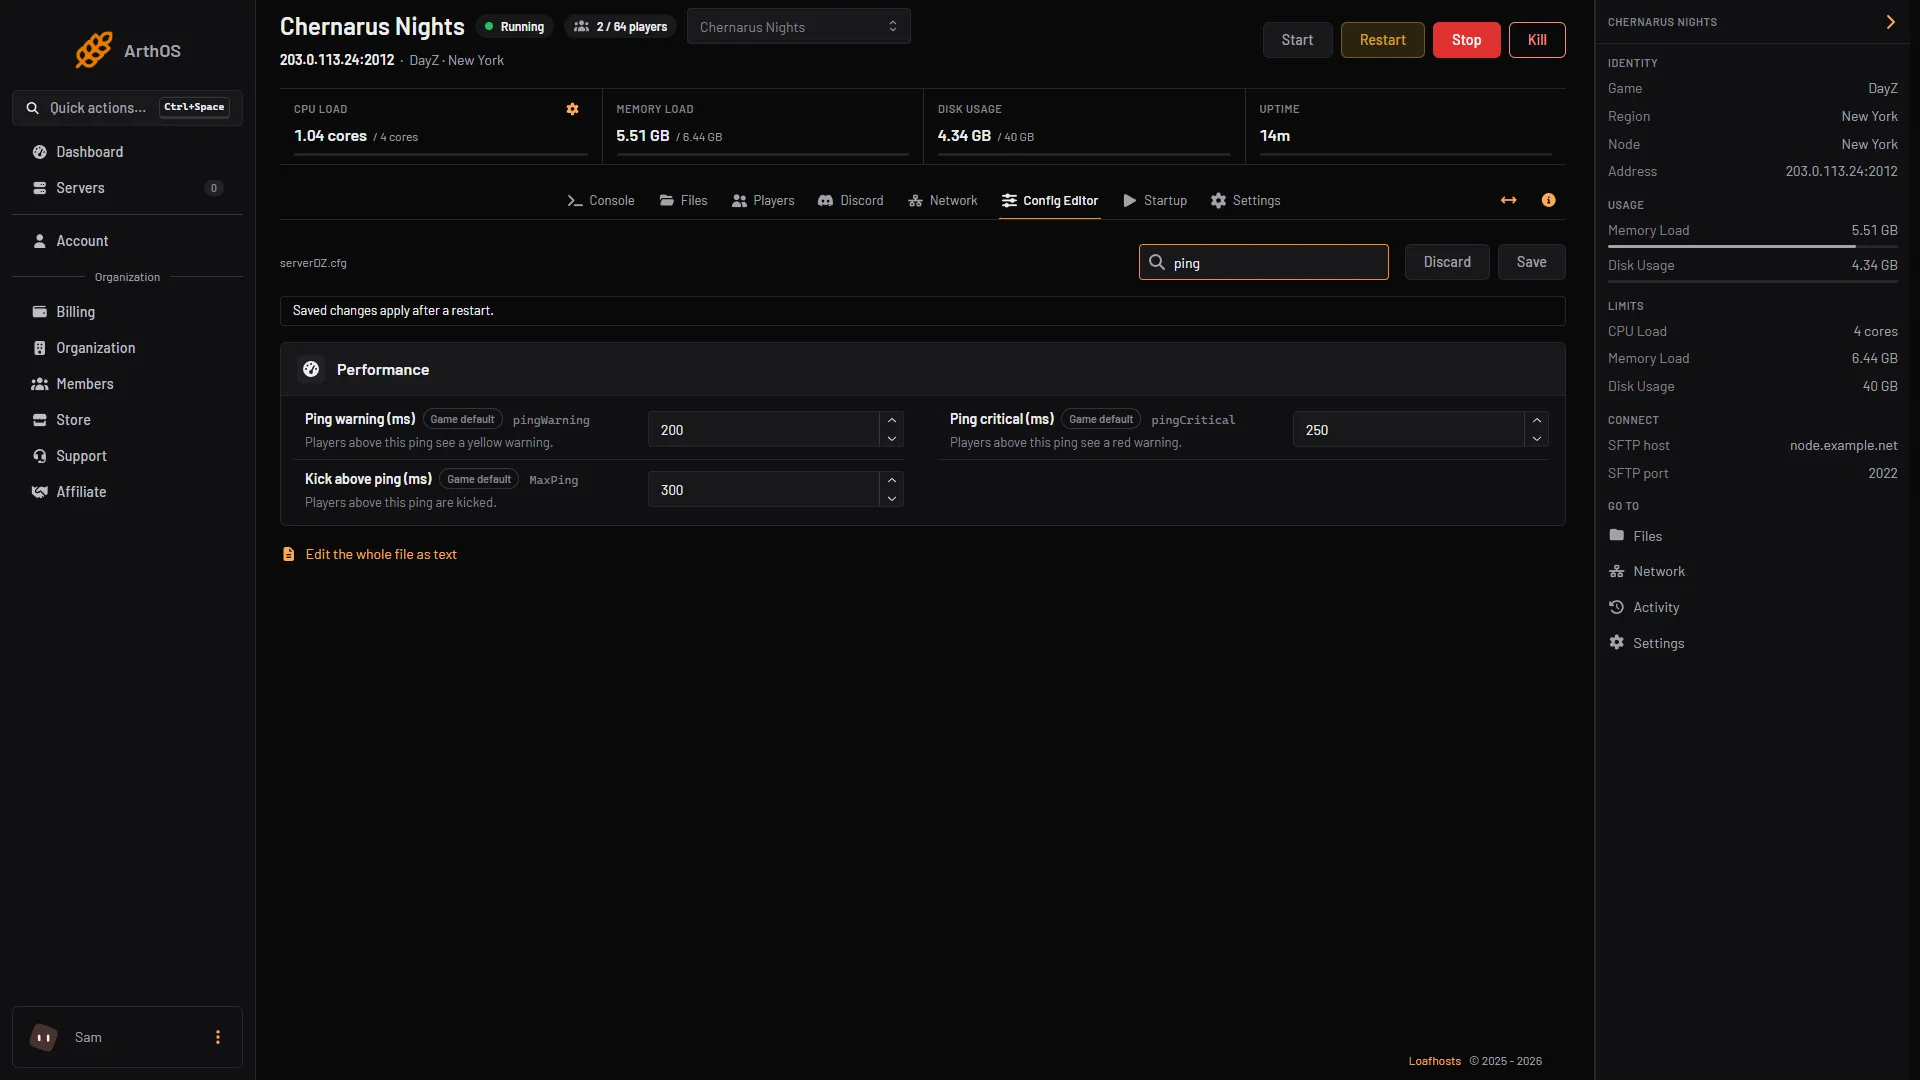Click the config search field containing ping
1920x1080 pixels.
(1263, 262)
